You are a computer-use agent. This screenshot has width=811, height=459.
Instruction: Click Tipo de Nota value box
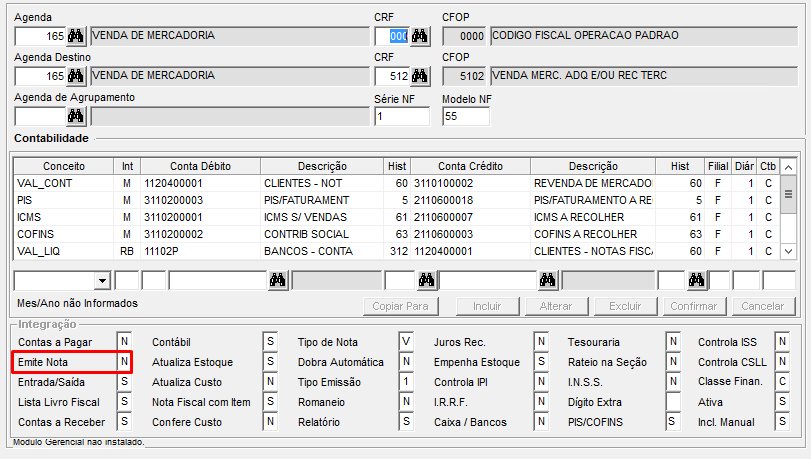(406, 342)
